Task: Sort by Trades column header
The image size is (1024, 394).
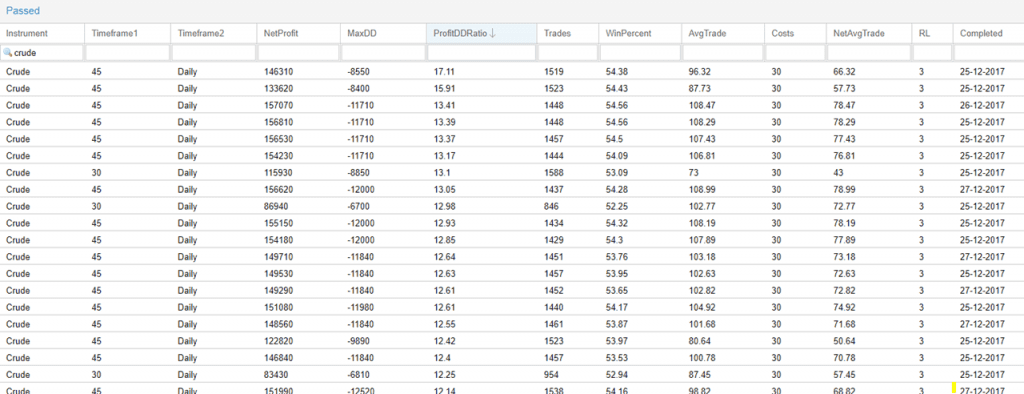Action: click(568, 33)
